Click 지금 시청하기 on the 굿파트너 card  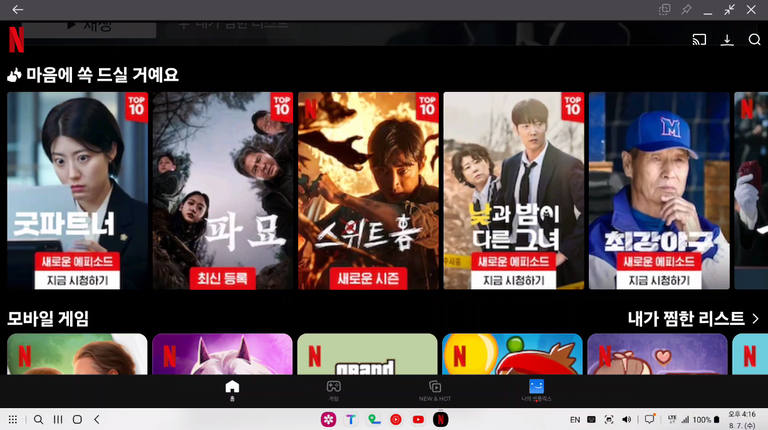coord(77,280)
